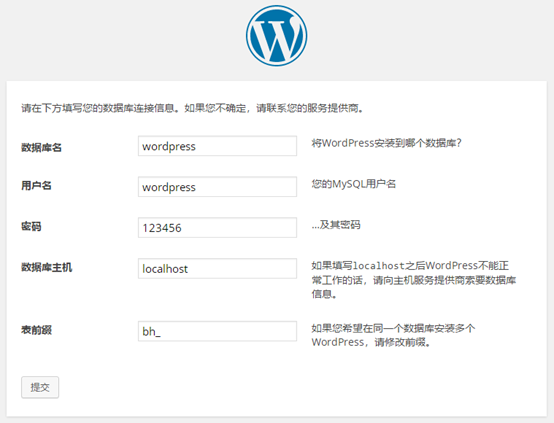Screen dimensions: 554x423
Task: Focus the 数据库名 input field
Action: point(217,146)
